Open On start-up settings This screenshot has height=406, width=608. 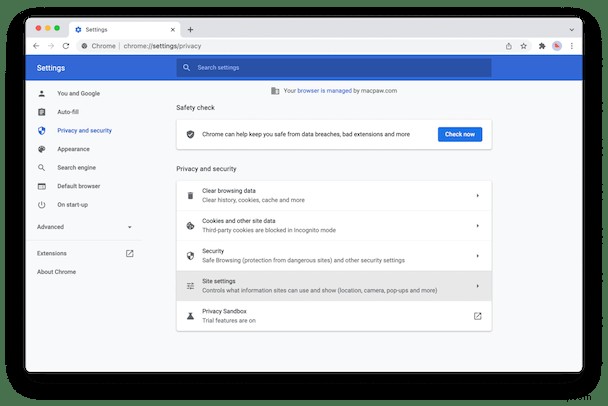[73, 205]
